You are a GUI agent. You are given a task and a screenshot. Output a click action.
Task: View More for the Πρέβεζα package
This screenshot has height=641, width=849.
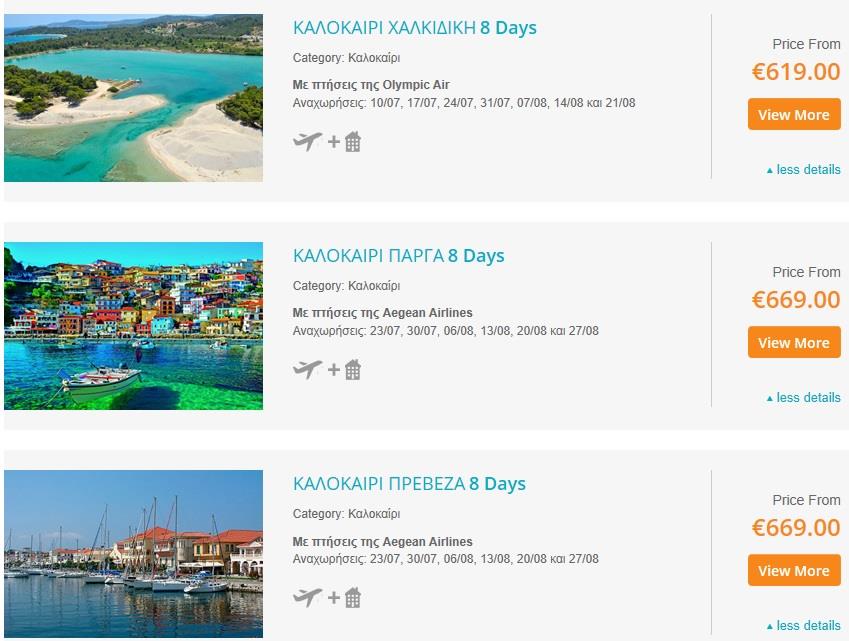pyautogui.click(x=794, y=570)
